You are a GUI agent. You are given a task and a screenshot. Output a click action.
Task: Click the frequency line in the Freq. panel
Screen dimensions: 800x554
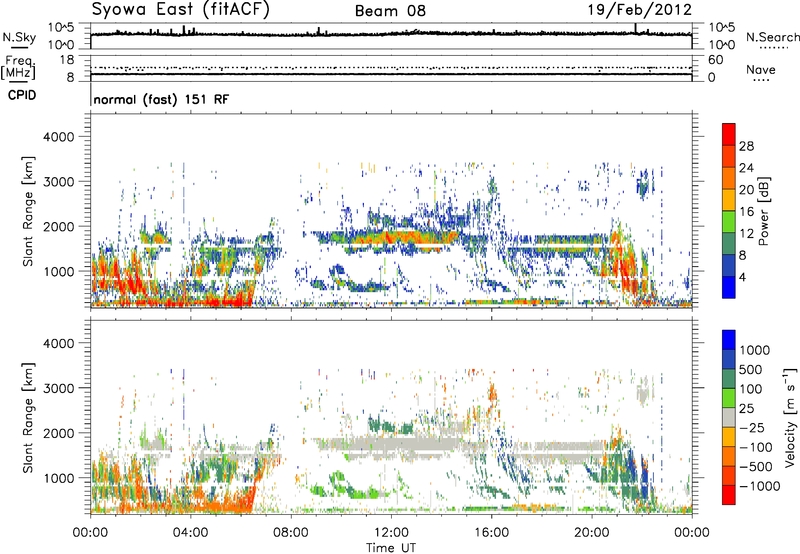click(x=391, y=74)
